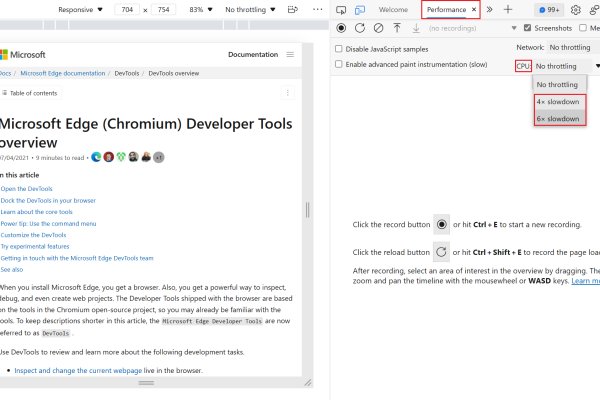Image resolution: width=600 pixels, height=400 pixels.
Task: Check Enable advanced paint instrumentation
Action: pos(339,65)
